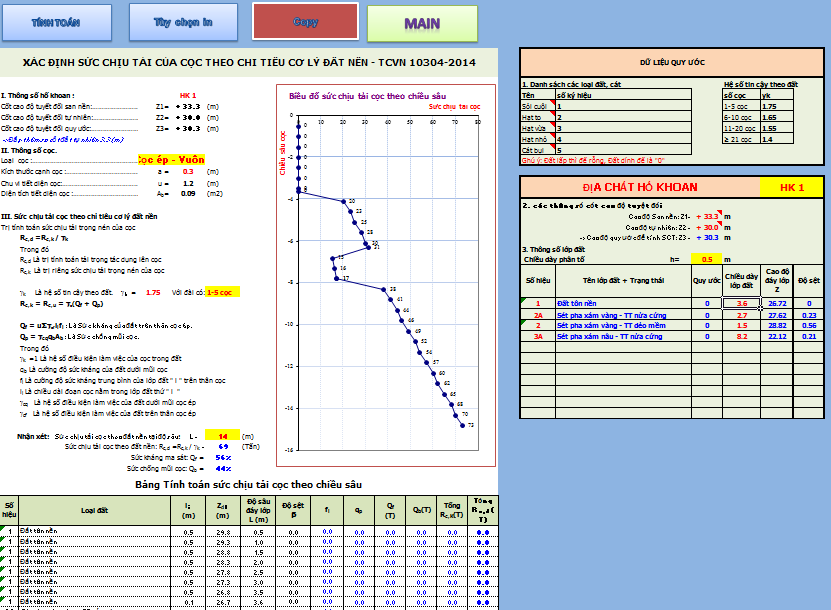Select the cross-section area value 0.09
This screenshot has height=610, width=831.
click(188, 194)
